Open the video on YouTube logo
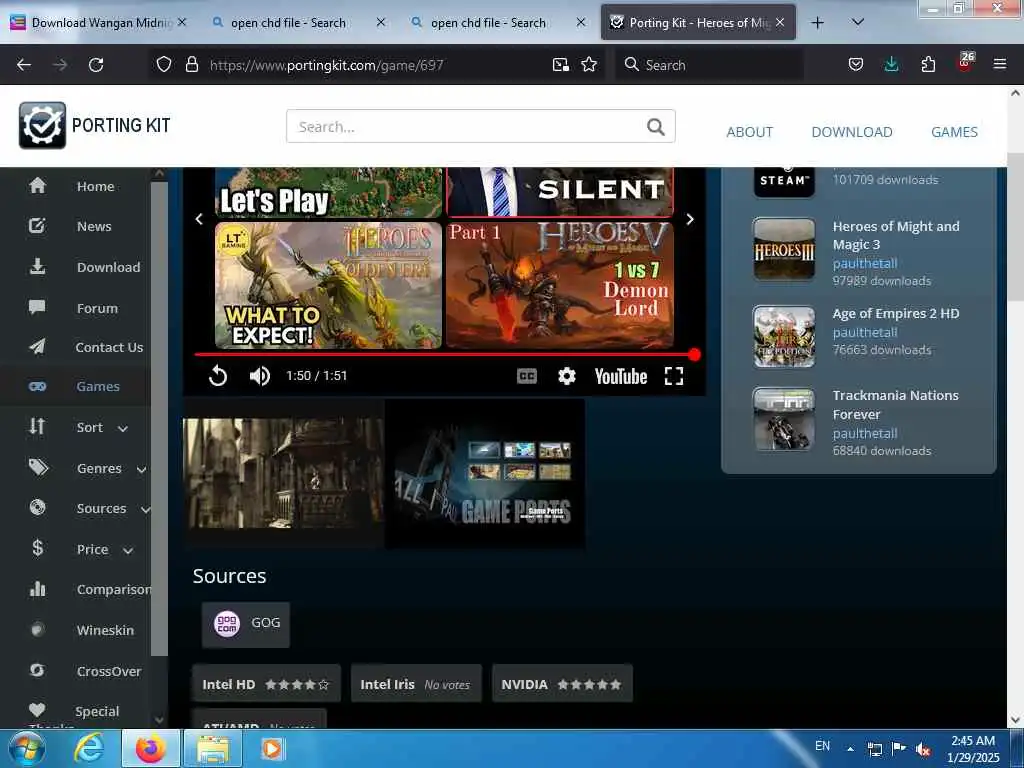The width and height of the screenshot is (1024, 768). point(620,377)
